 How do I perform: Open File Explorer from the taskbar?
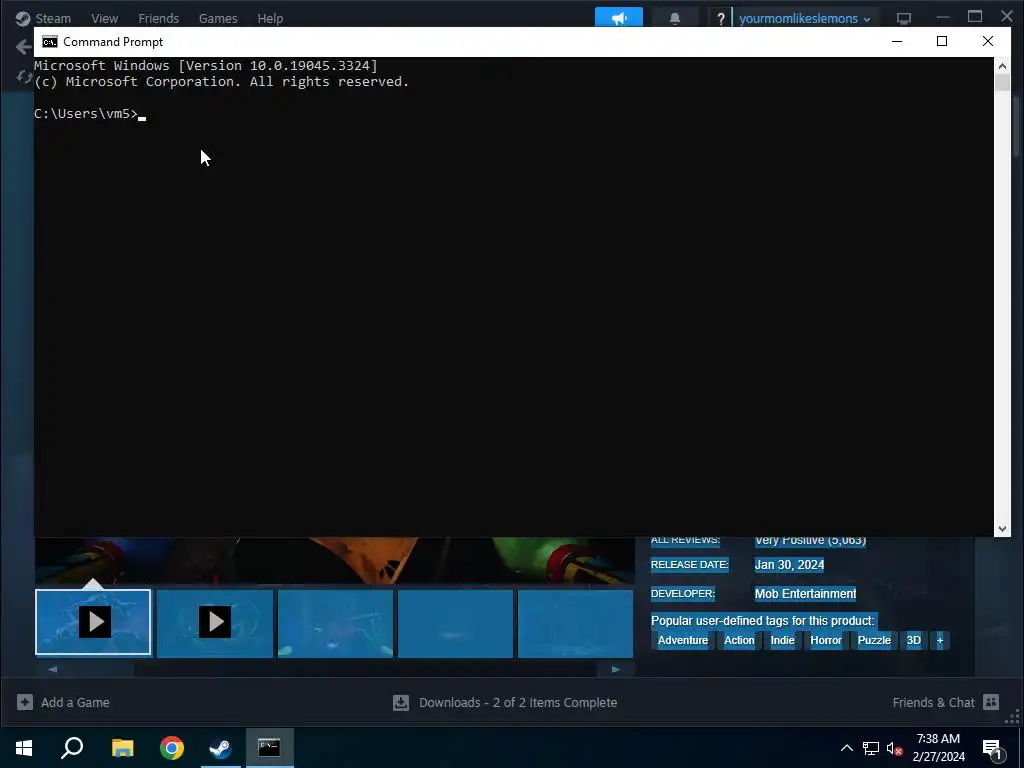pyautogui.click(x=122, y=748)
